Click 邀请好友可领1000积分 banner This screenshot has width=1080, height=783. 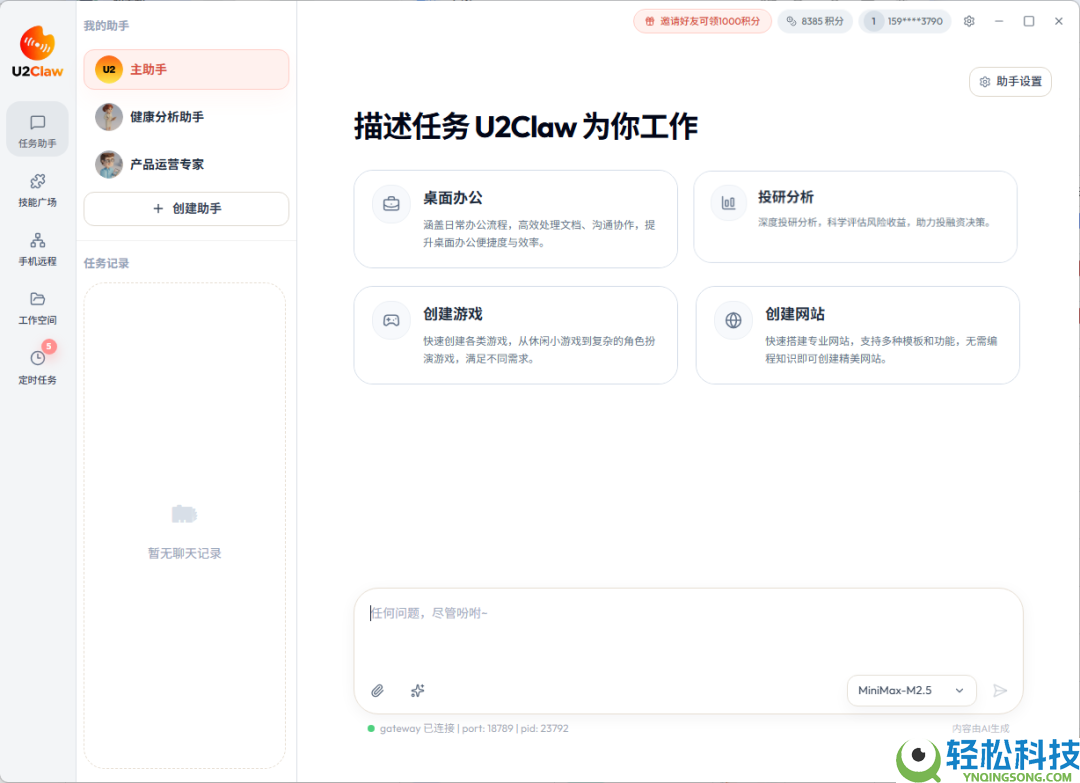[703, 21]
